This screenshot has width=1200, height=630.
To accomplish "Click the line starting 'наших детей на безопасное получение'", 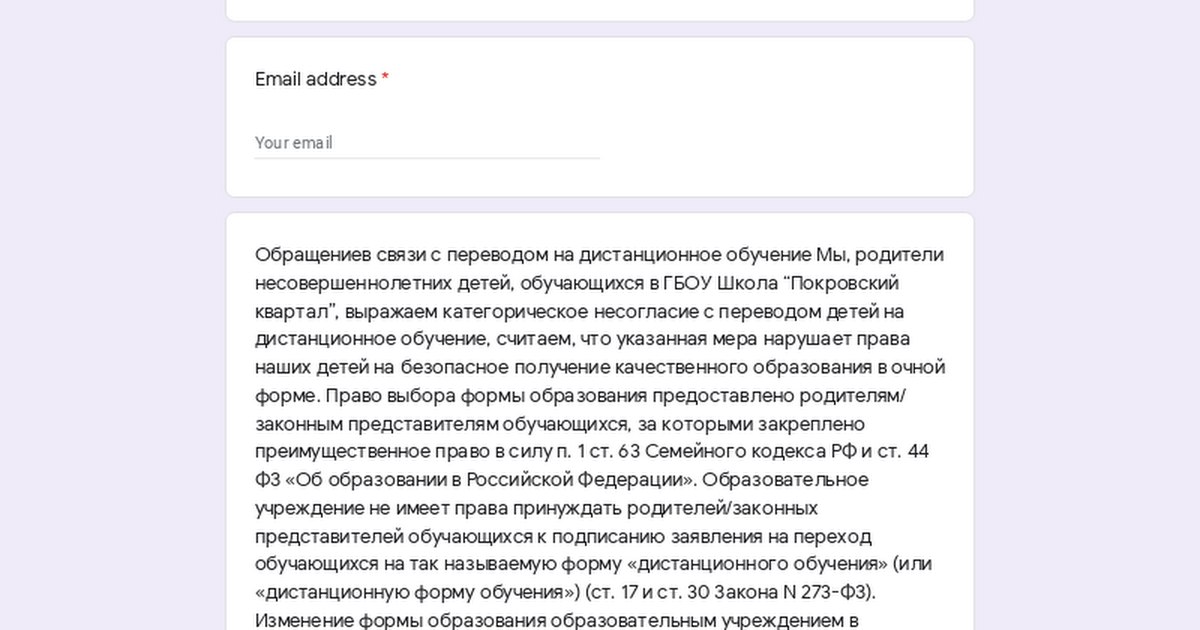I will [x=600, y=367].
